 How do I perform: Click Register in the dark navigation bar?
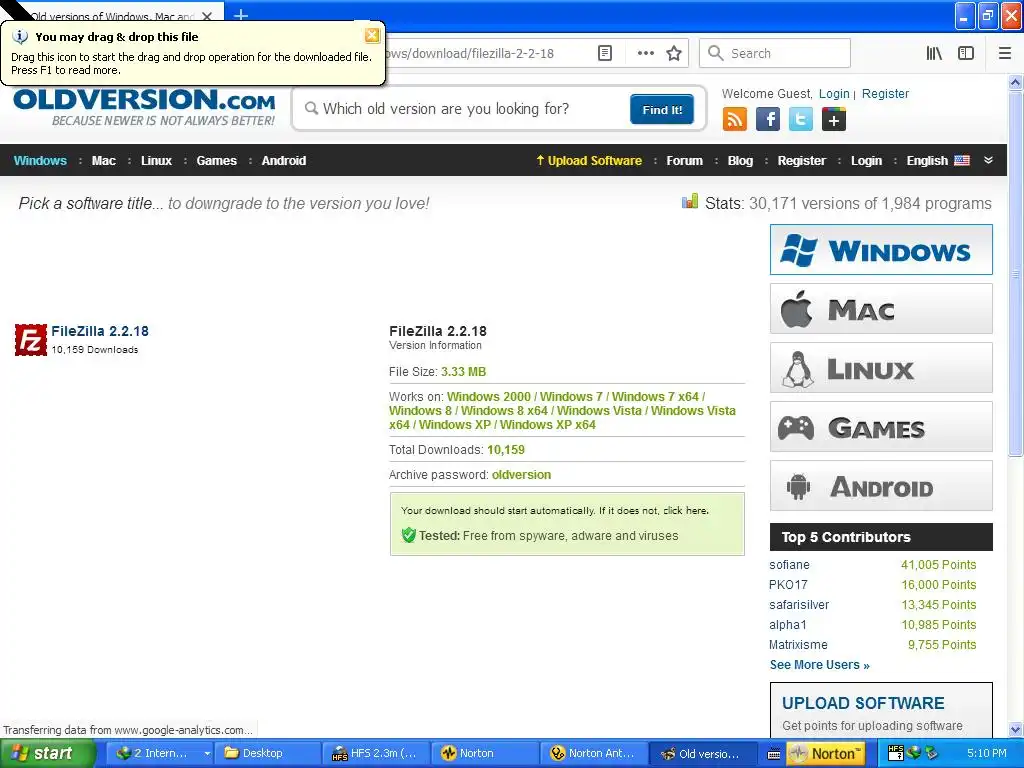click(x=801, y=161)
